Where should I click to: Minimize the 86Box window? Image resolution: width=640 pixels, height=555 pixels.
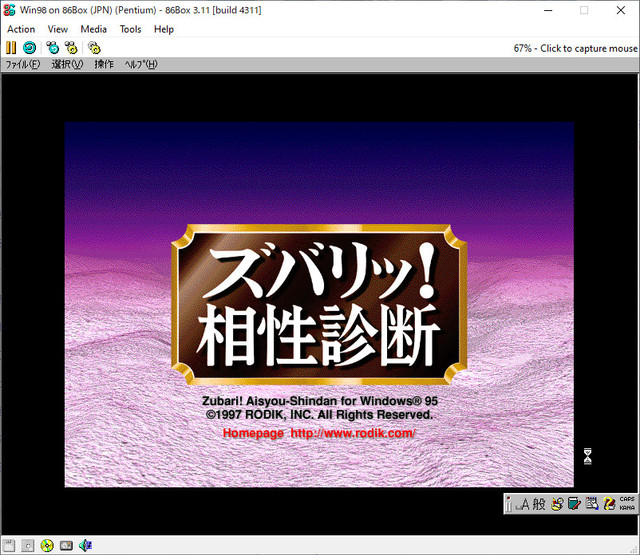click(548, 11)
